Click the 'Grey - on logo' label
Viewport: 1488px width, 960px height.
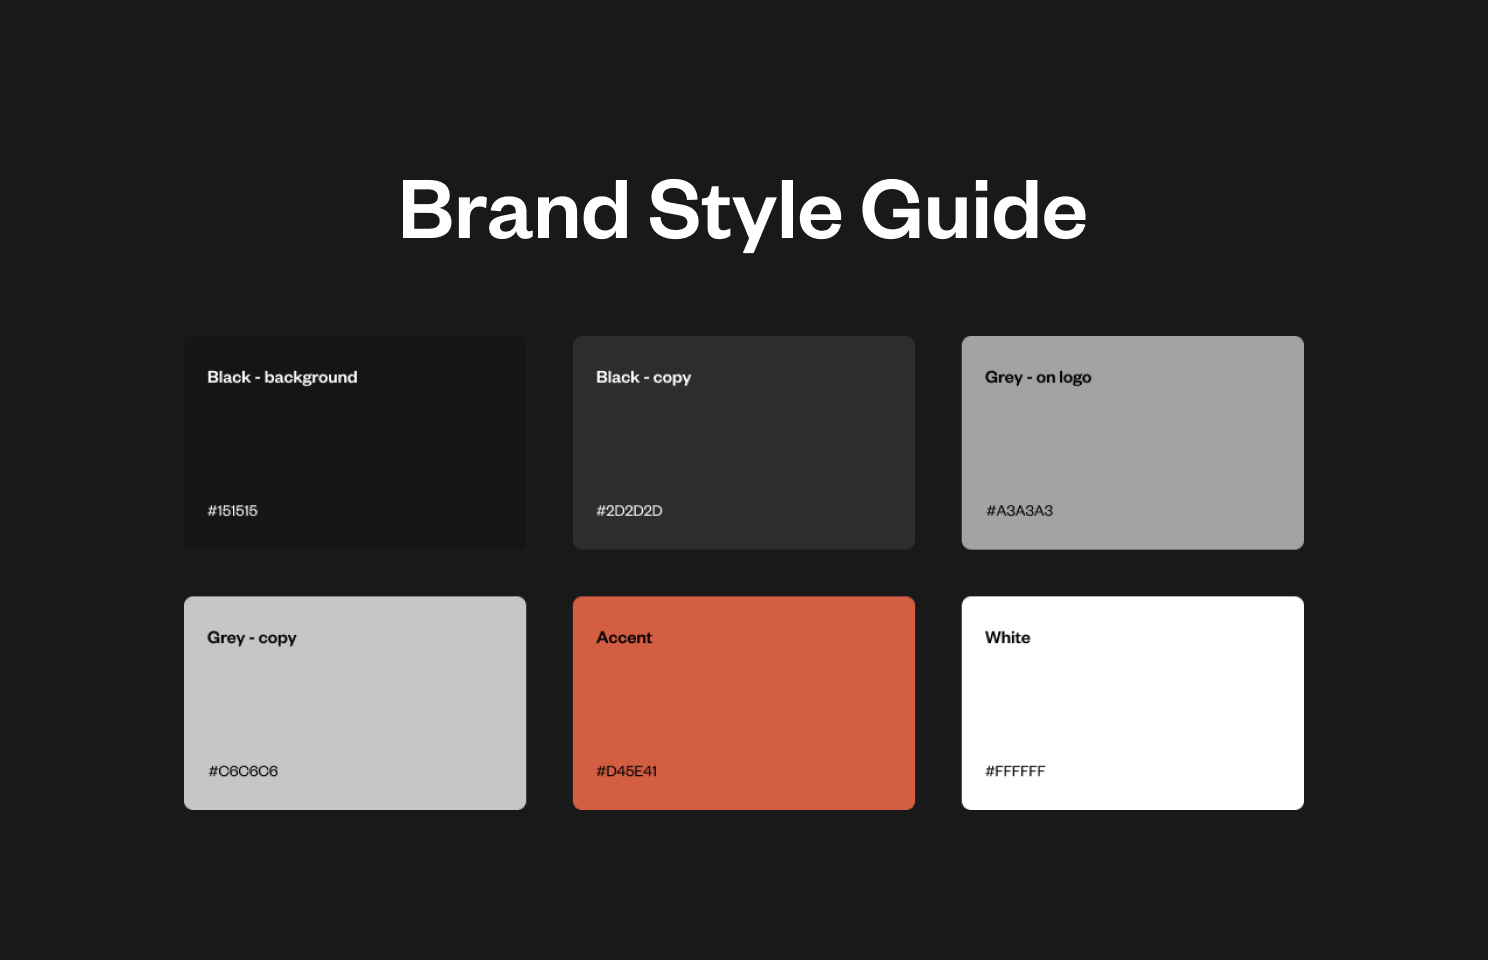tap(1038, 377)
